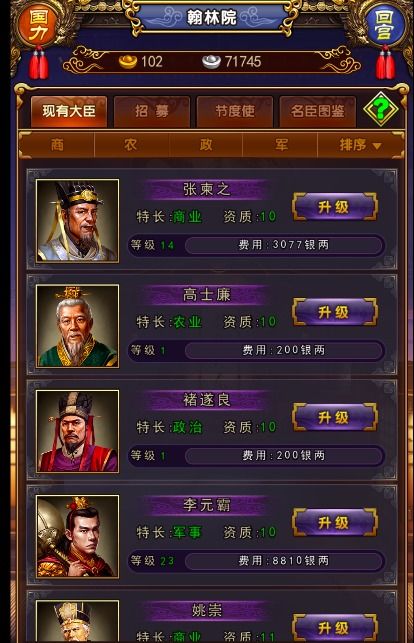The height and width of the screenshot is (643, 414).
Task: Open the 国力 round red icon
Action: [39, 25]
